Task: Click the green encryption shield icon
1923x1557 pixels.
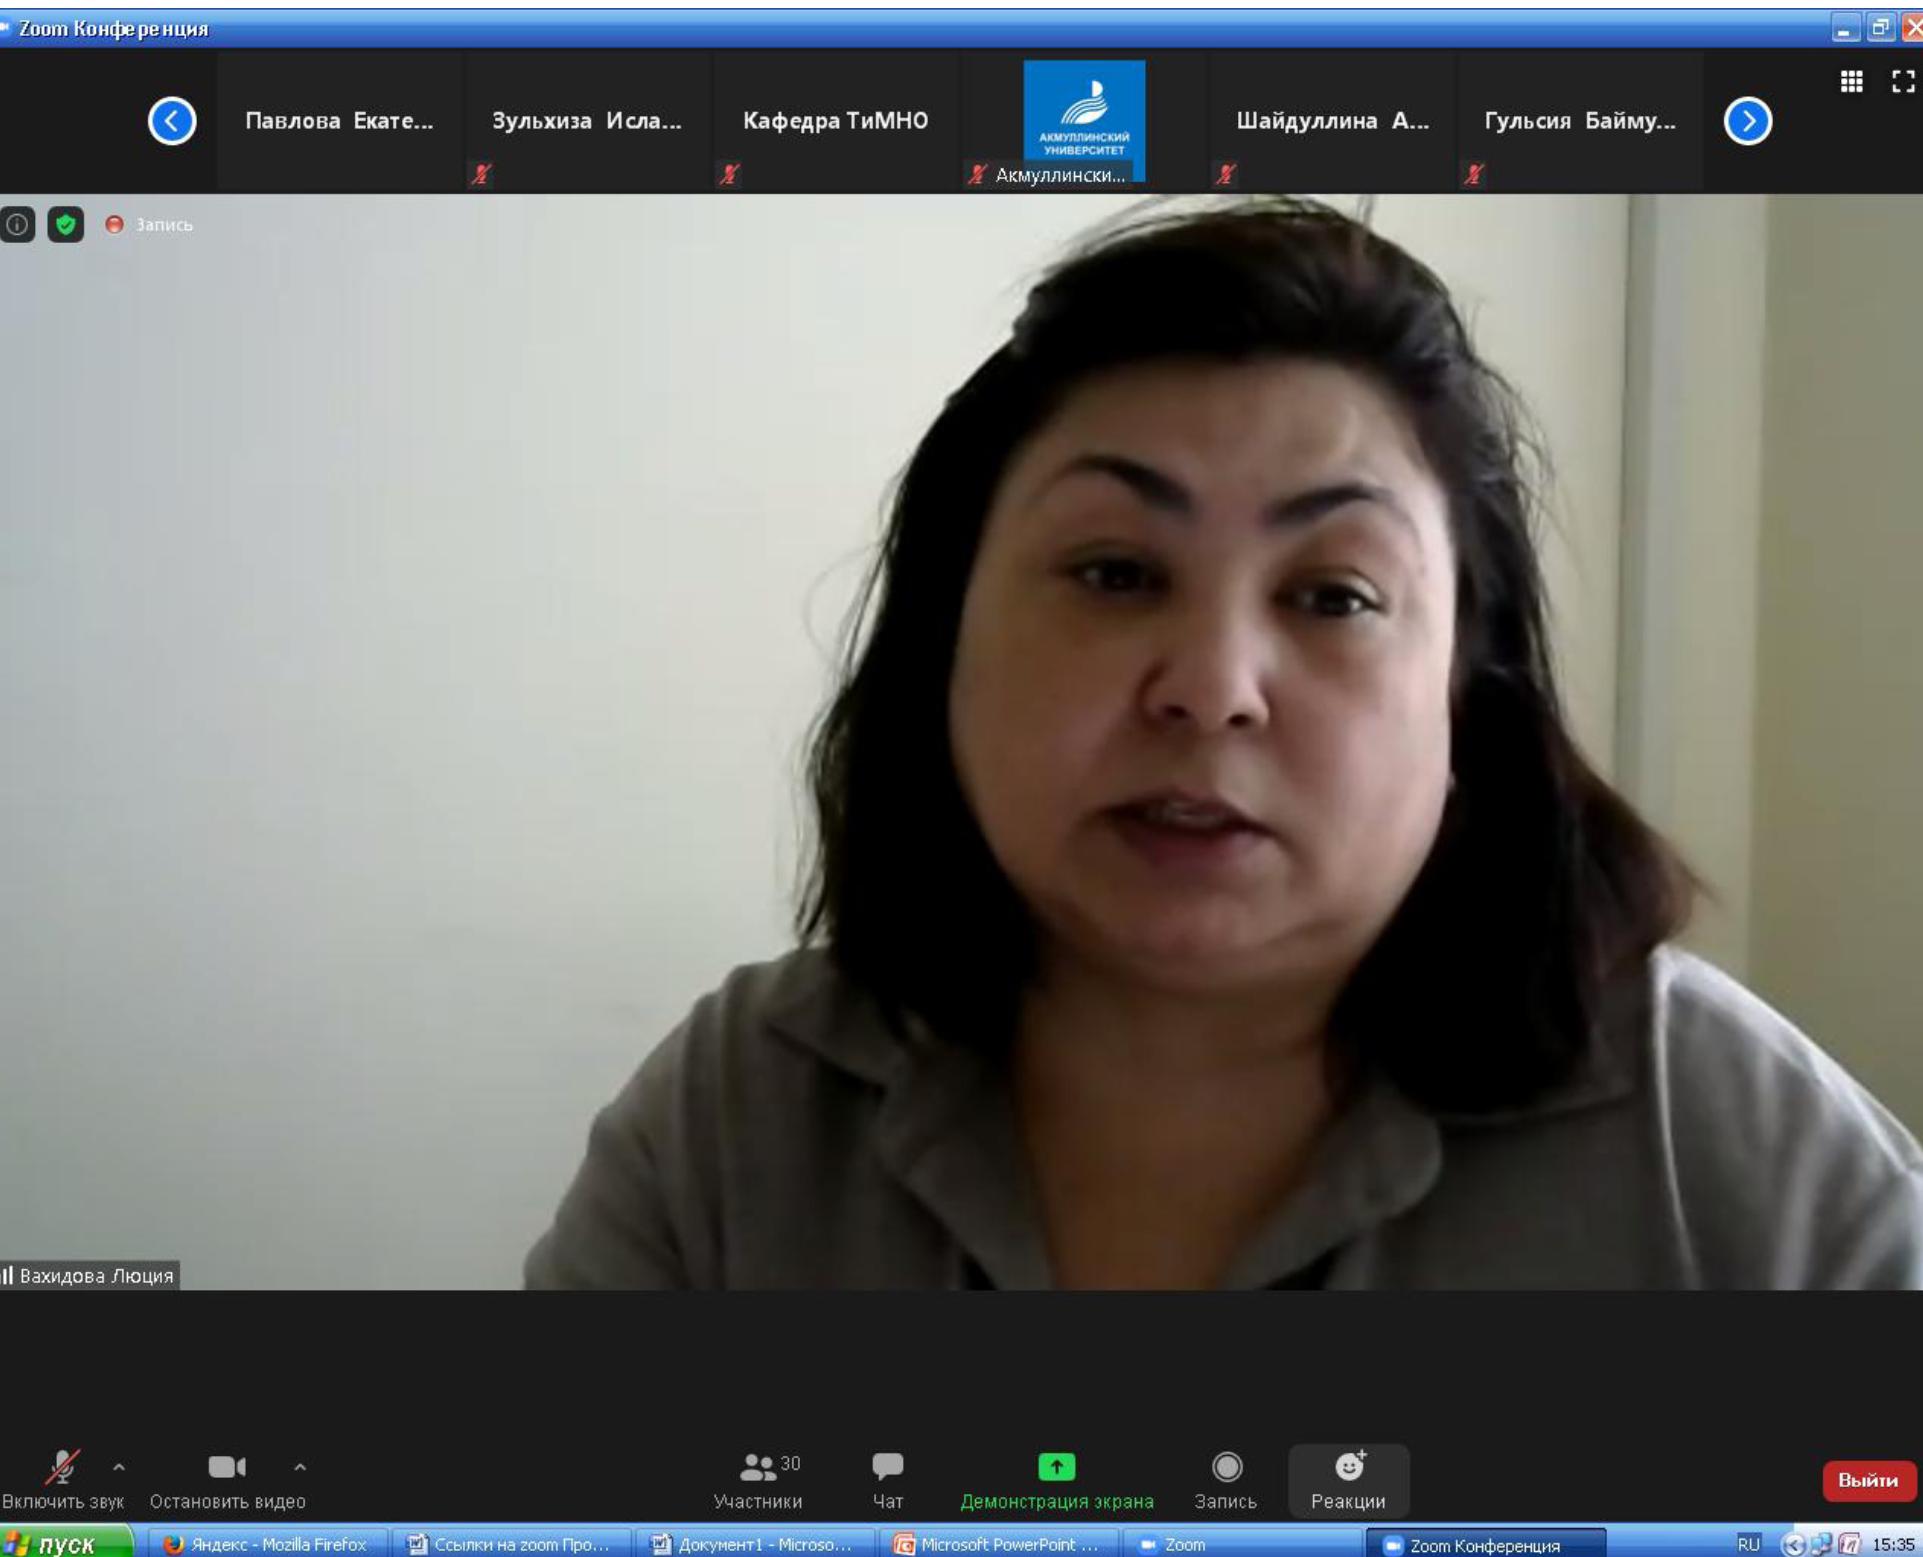Action: click(66, 224)
